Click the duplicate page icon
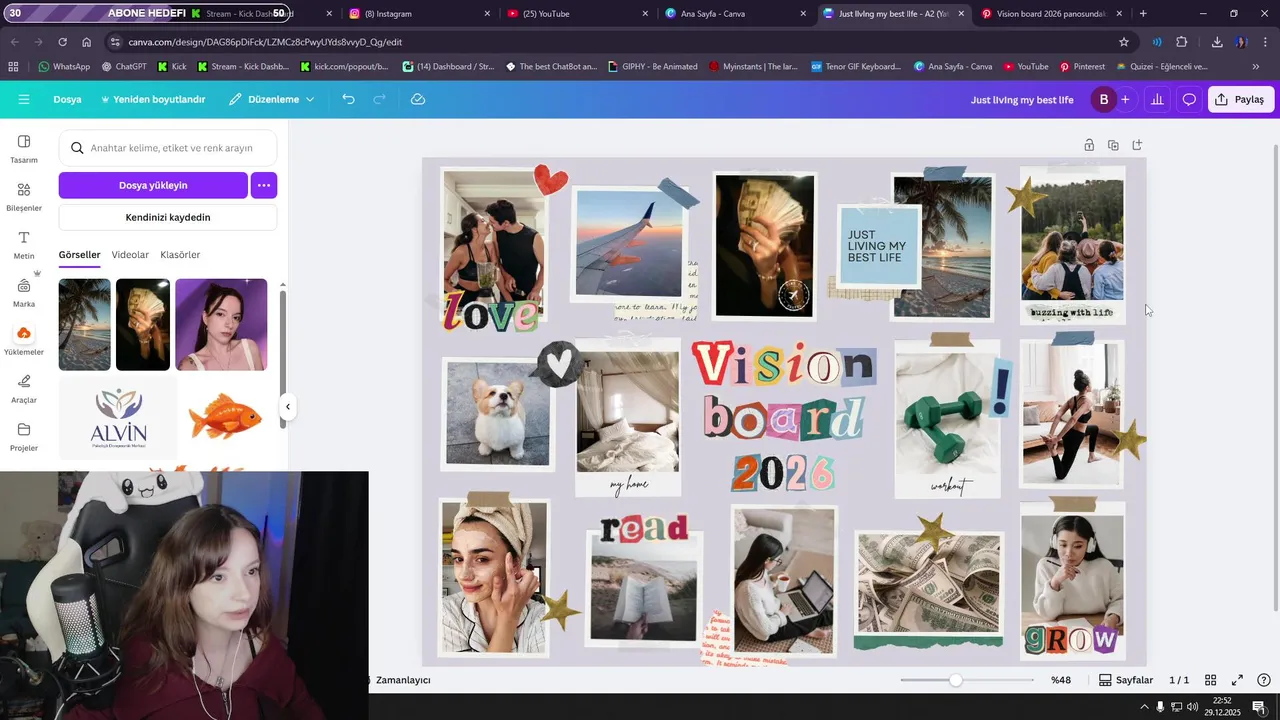This screenshot has width=1280, height=720. click(x=1113, y=145)
